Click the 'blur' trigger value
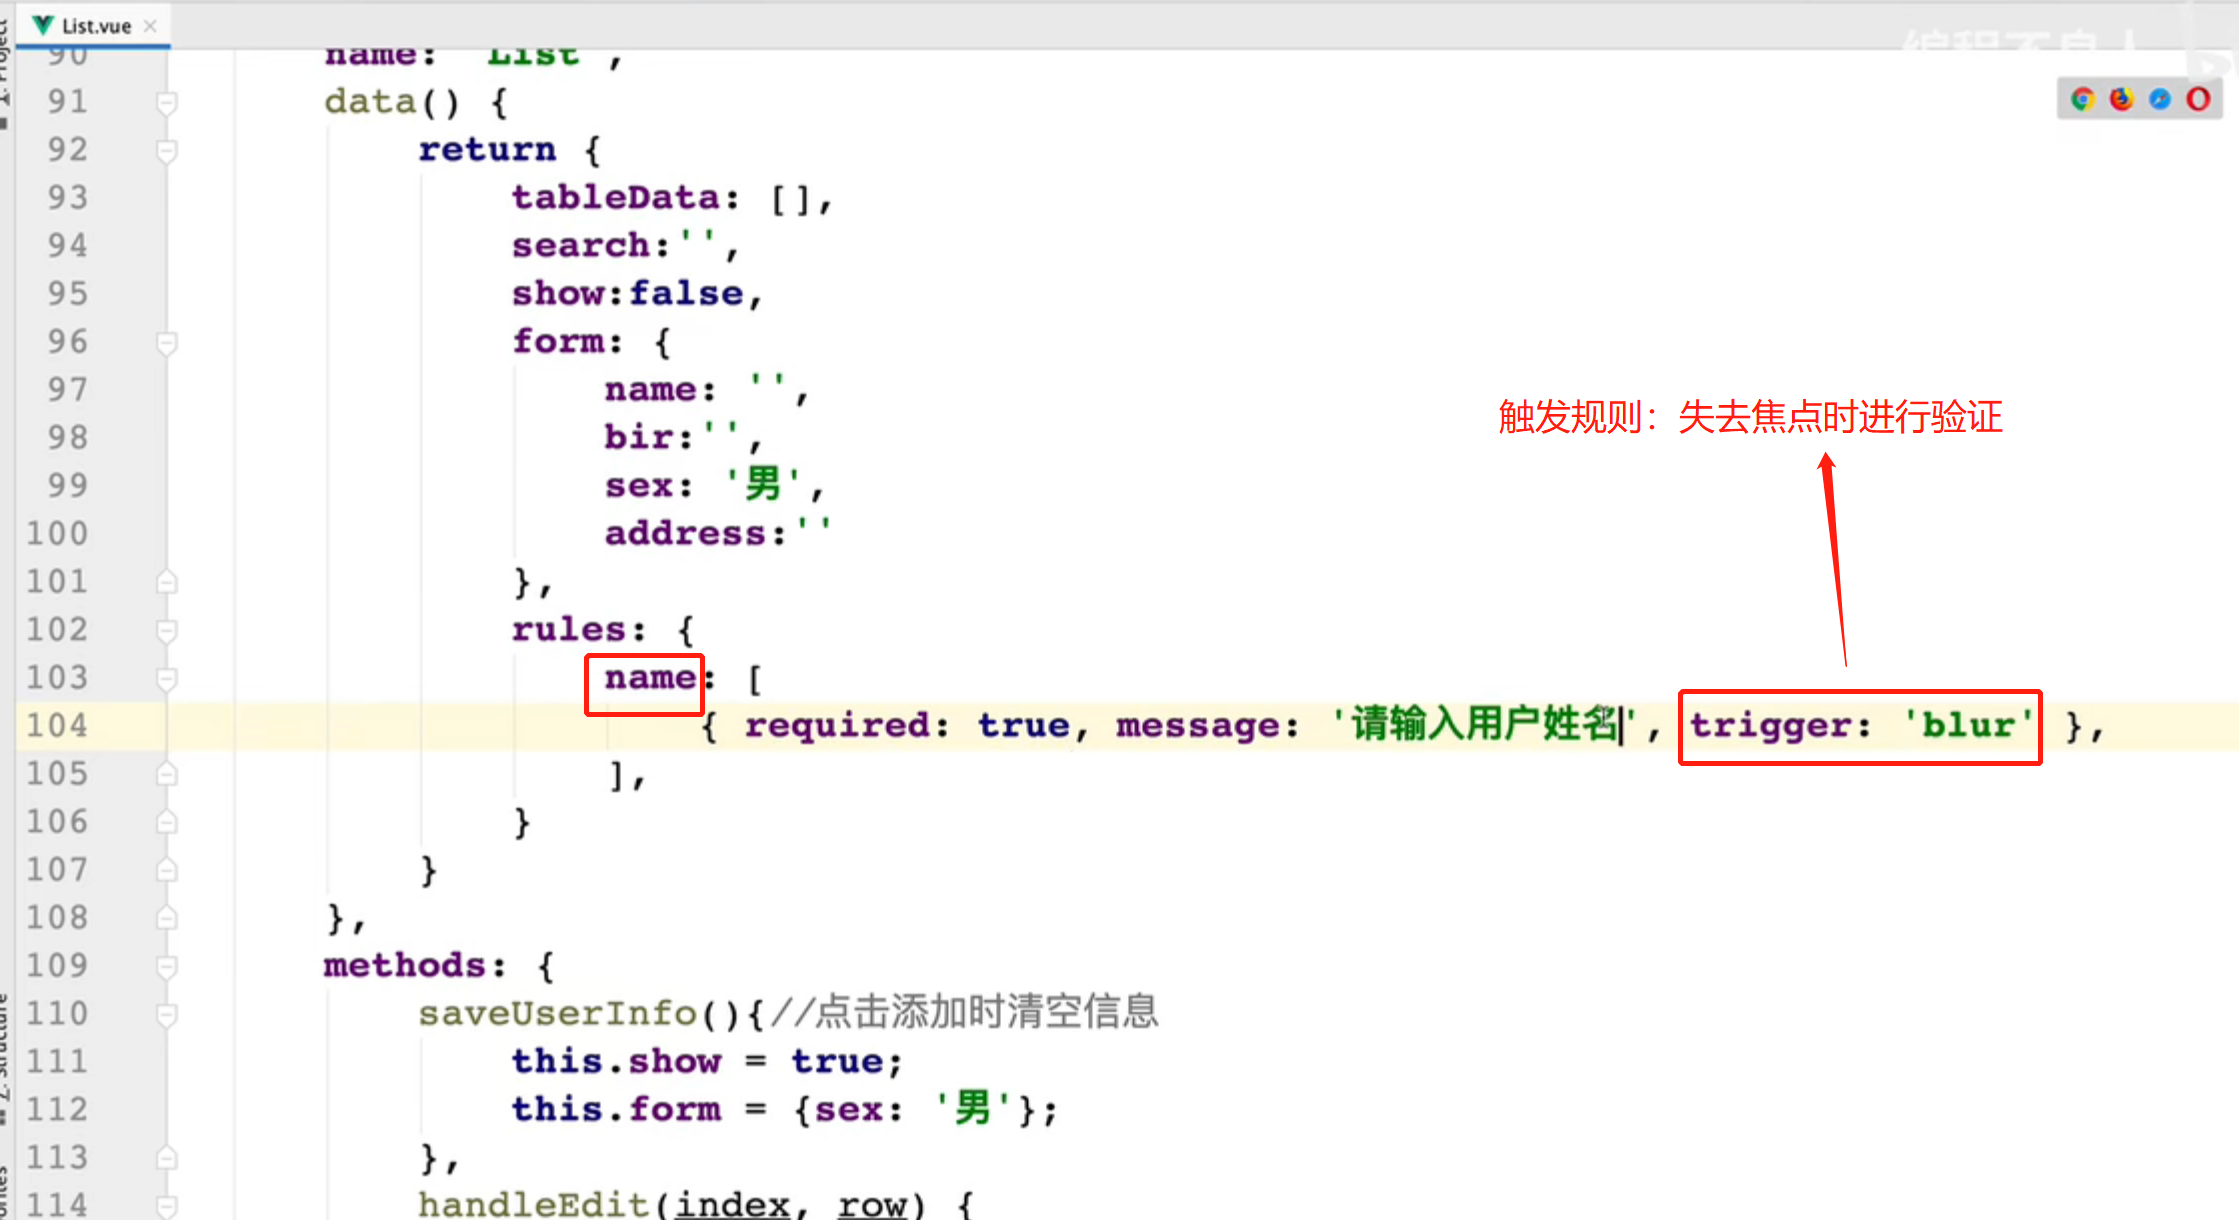 pyautogui.click(x=1968, y=725)
